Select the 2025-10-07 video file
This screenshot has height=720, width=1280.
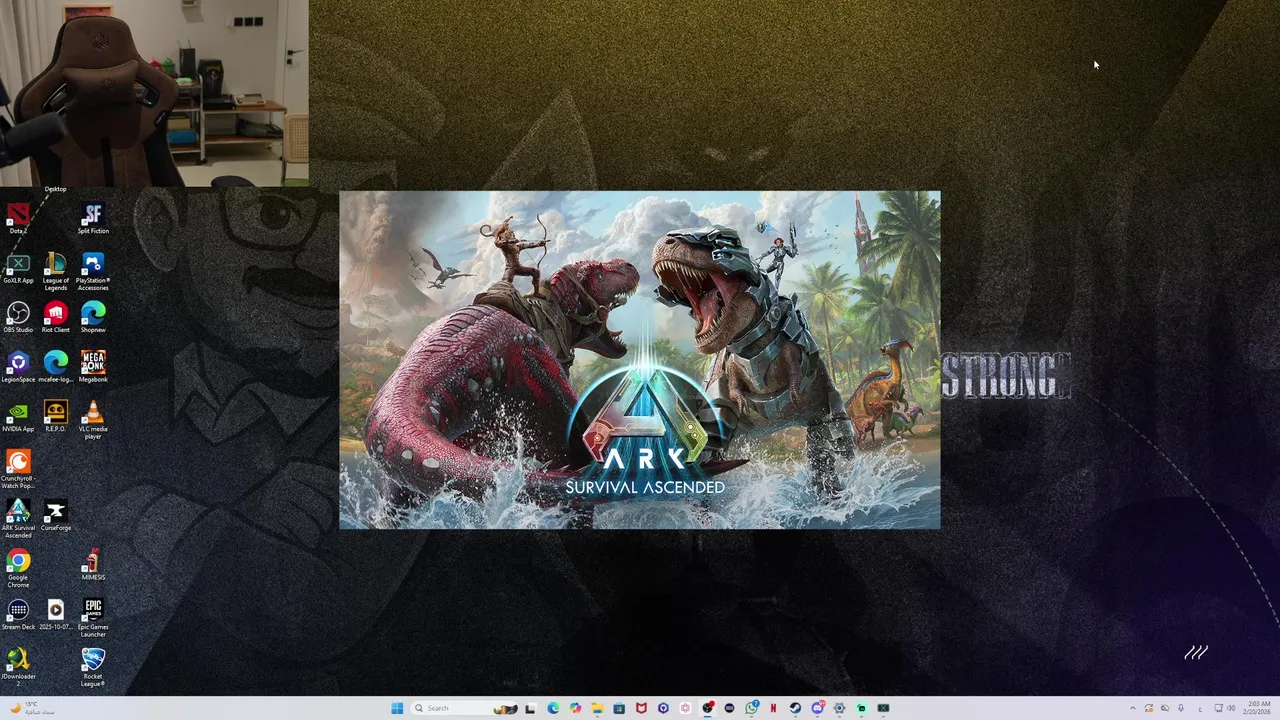pyautogui.click(x=56, y=614)
